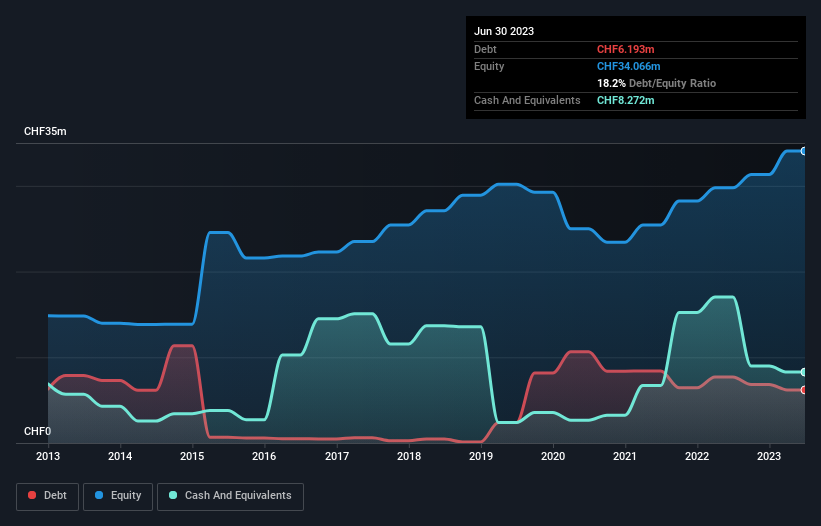Click the 2018 x-axis label

point(409,456)
